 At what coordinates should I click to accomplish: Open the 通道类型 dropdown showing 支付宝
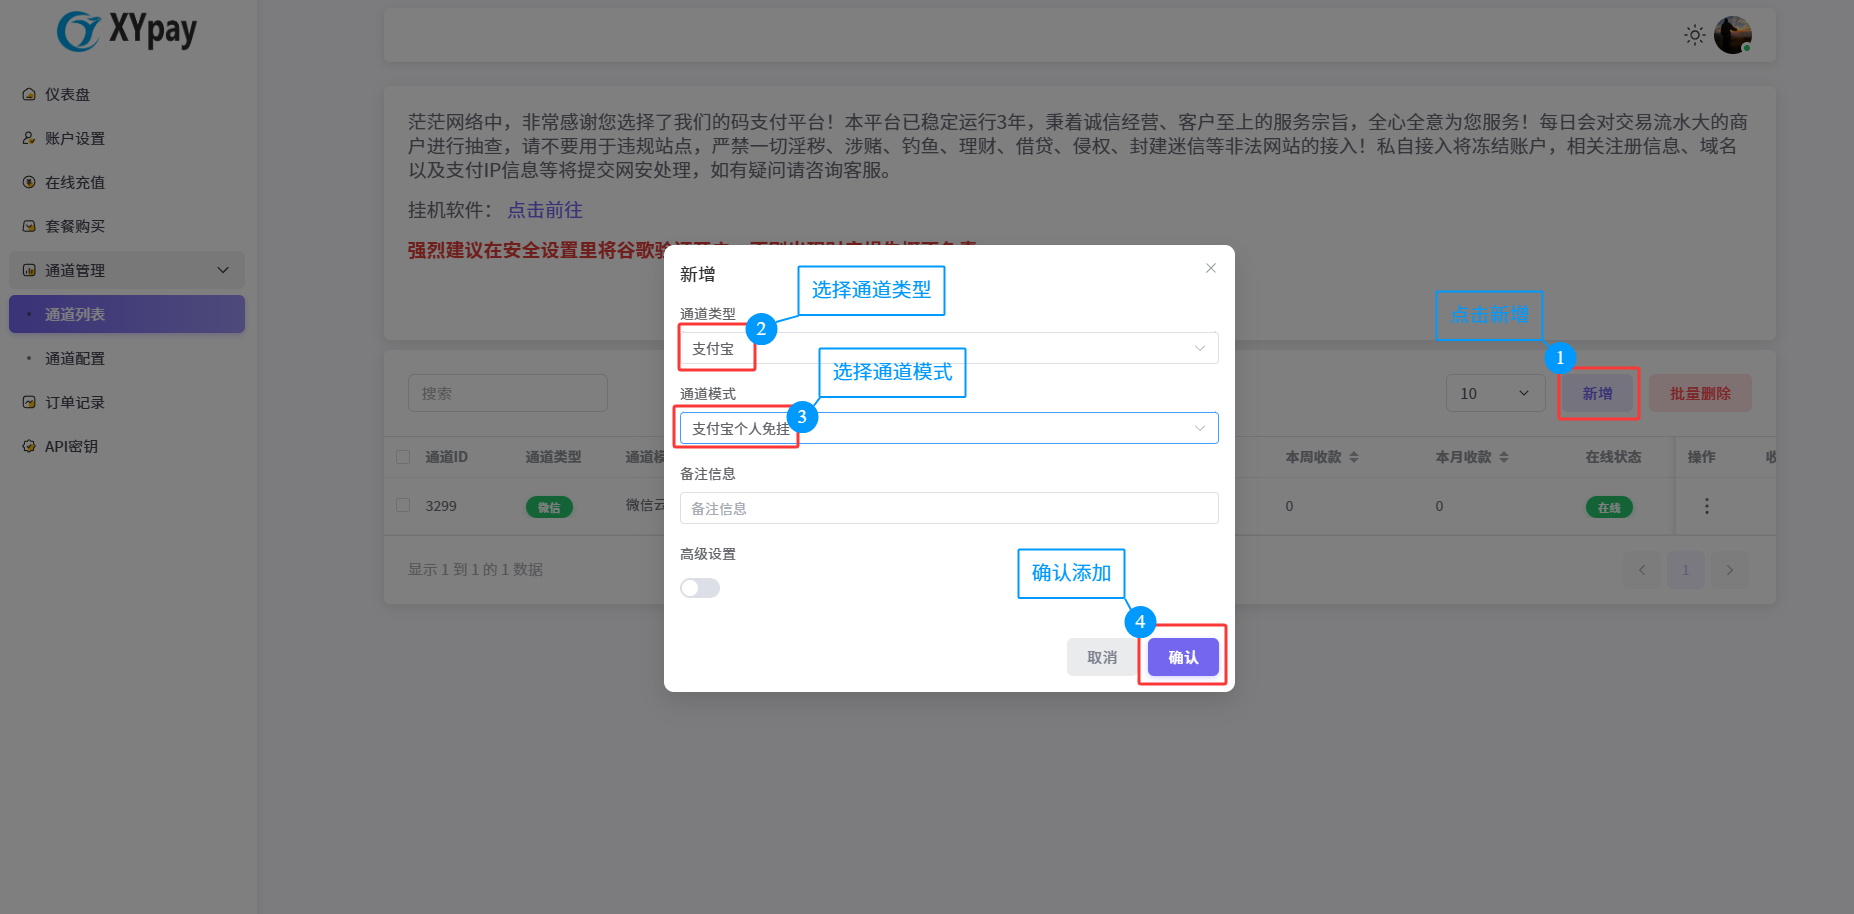coord(948,348)
